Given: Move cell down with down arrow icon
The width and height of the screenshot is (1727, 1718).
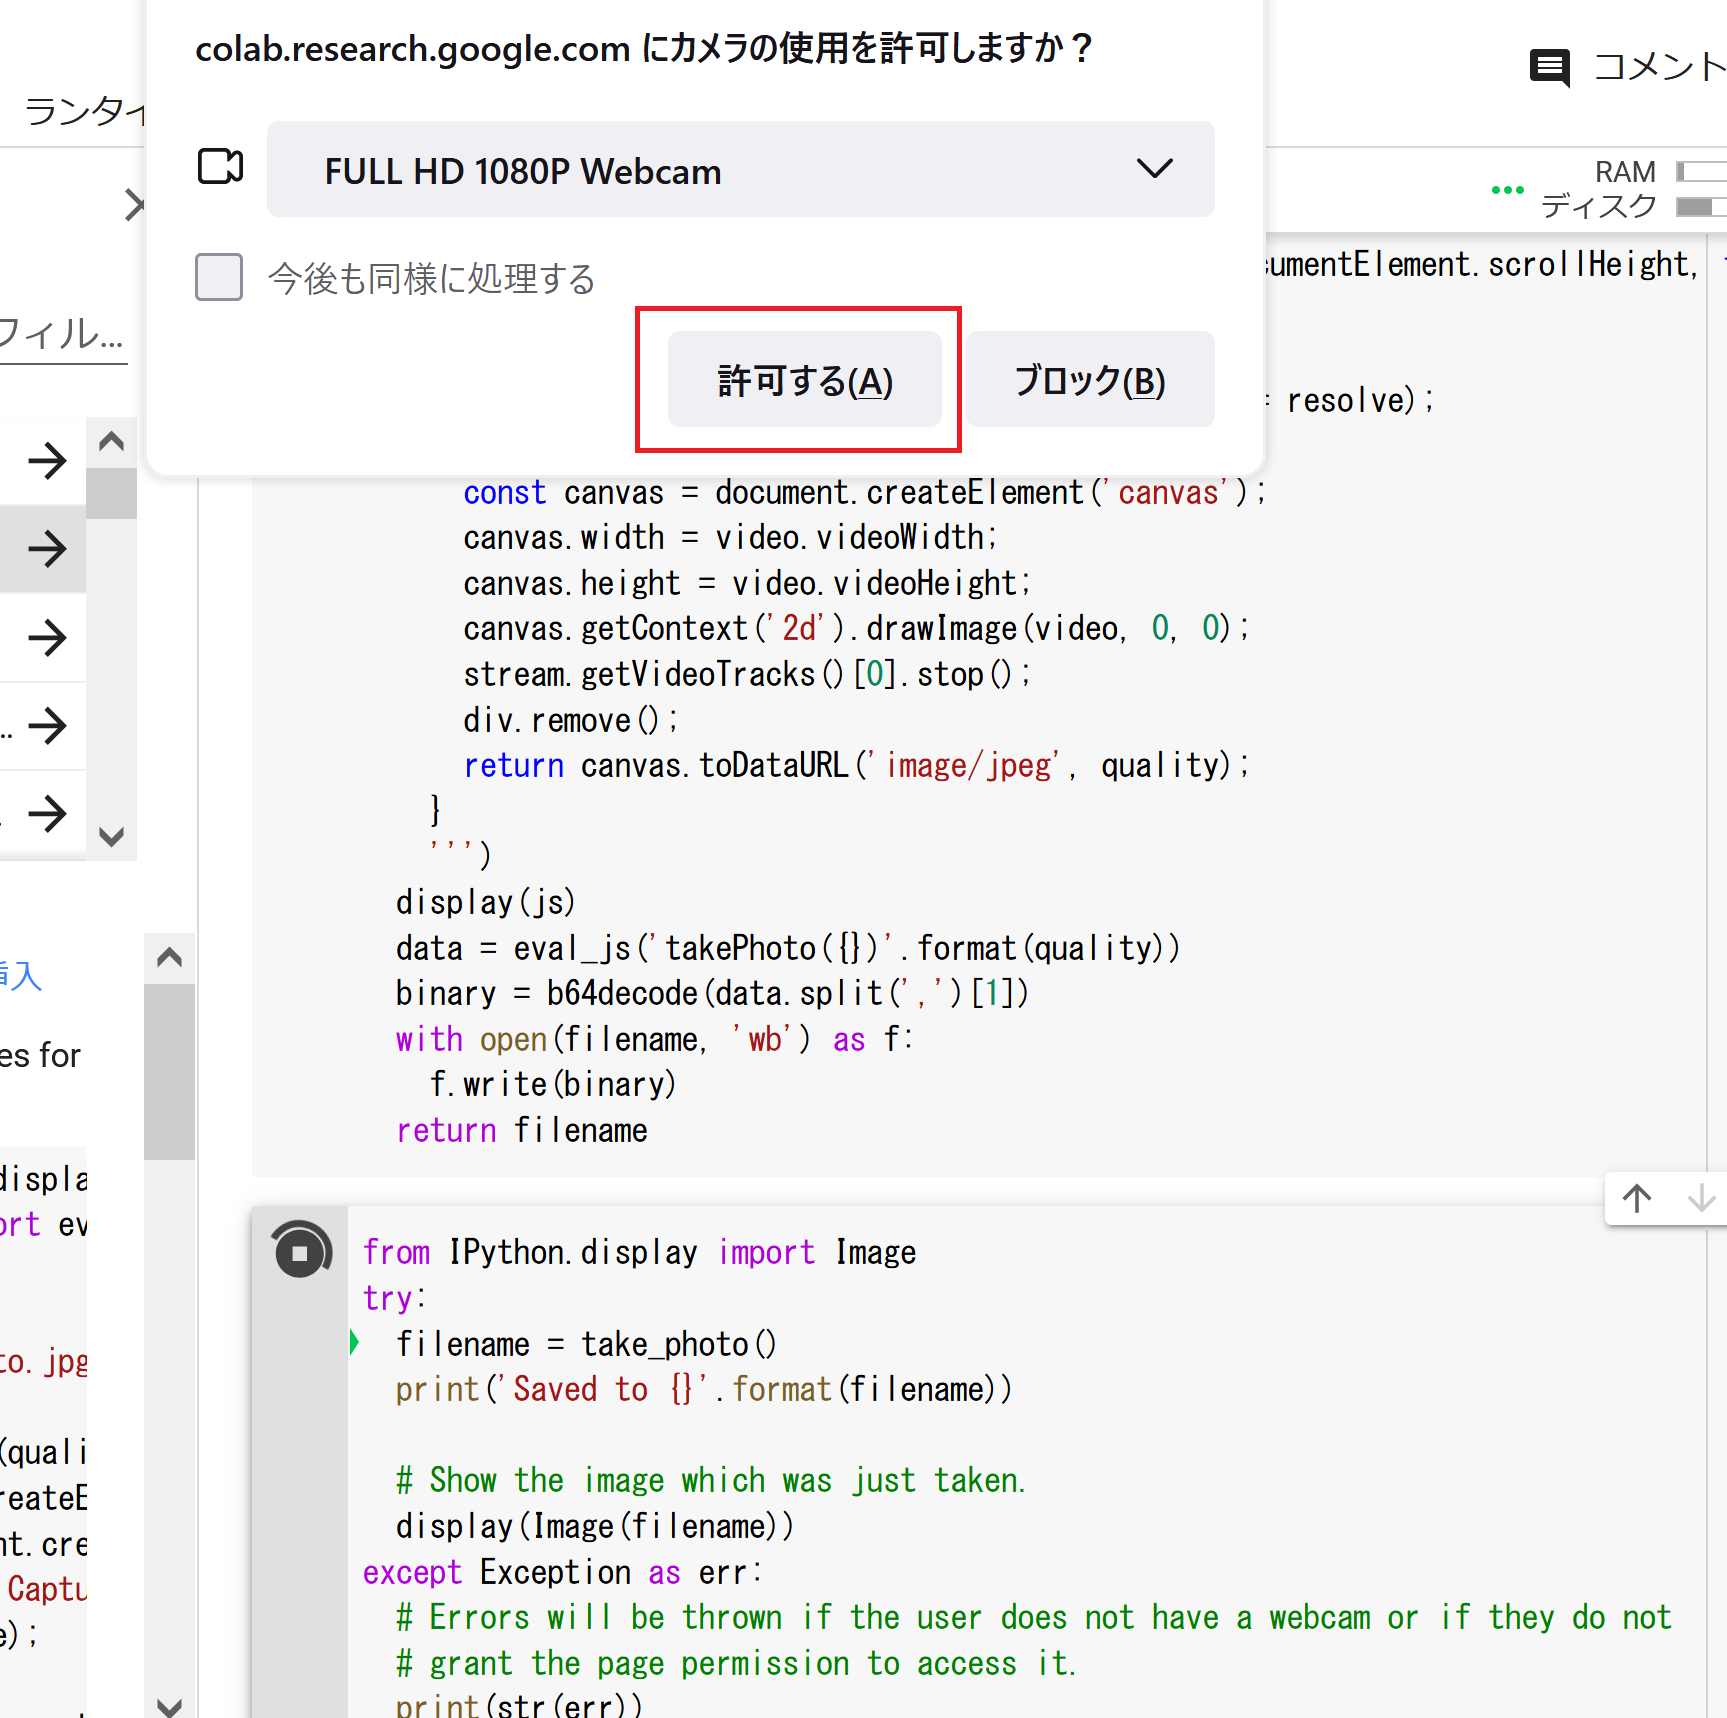Looking at the screenshot, I should pos(1701,1198).
